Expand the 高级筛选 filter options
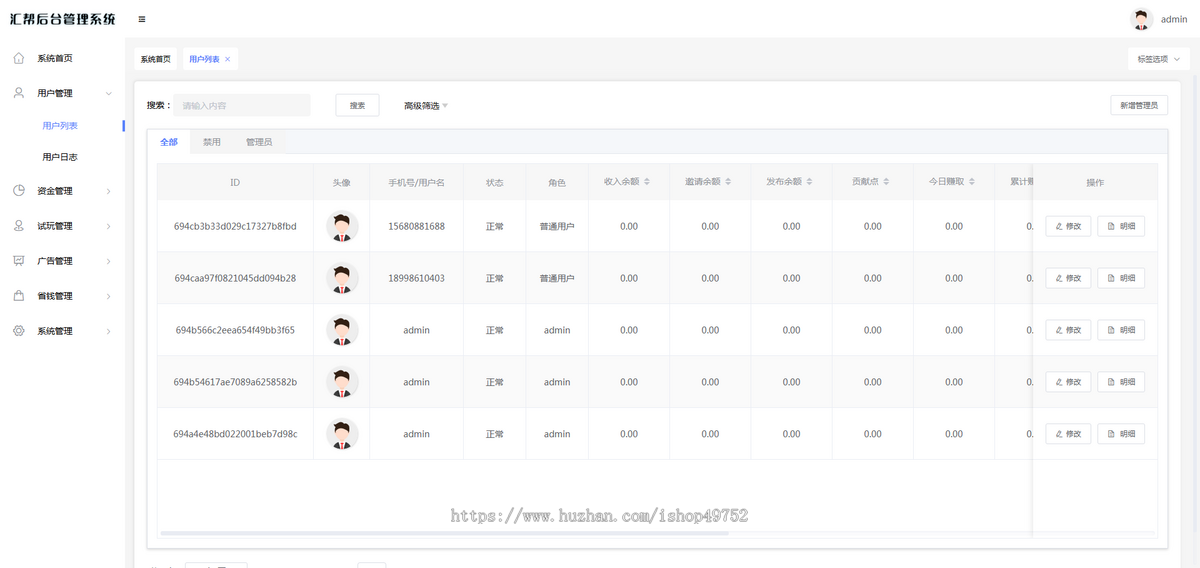The height and width of the screenshot is (568, 1200). (426, 105)
